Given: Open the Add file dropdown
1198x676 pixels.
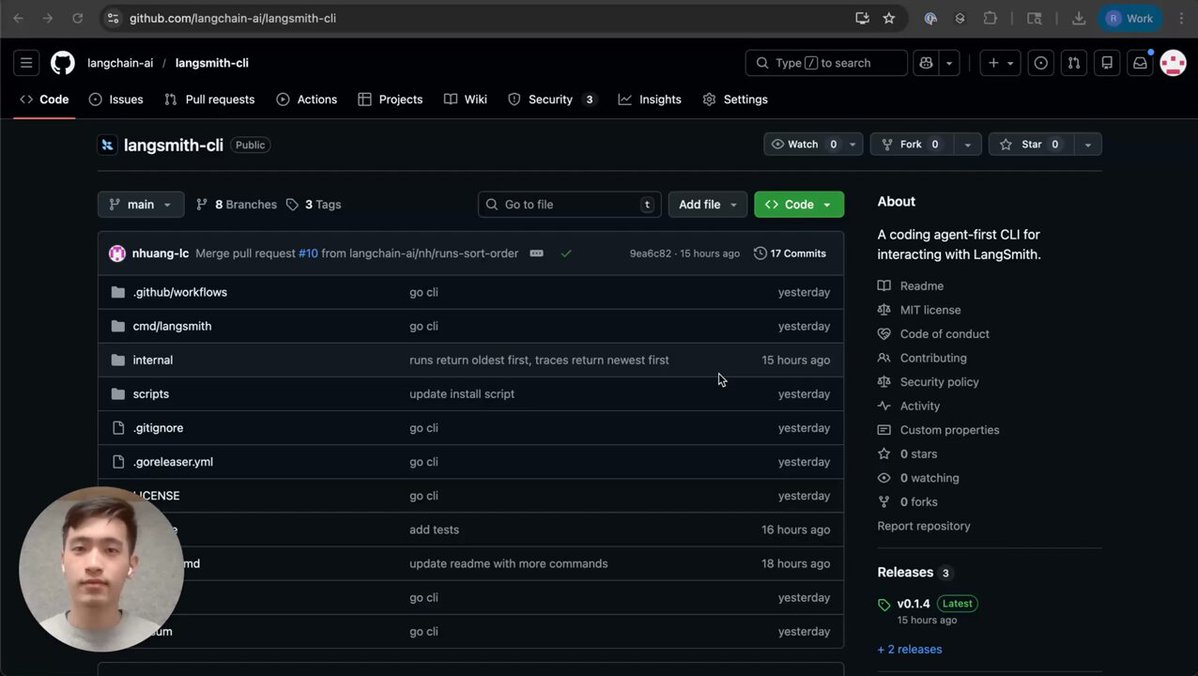Looking at the screenshot, I should point(707,204).
